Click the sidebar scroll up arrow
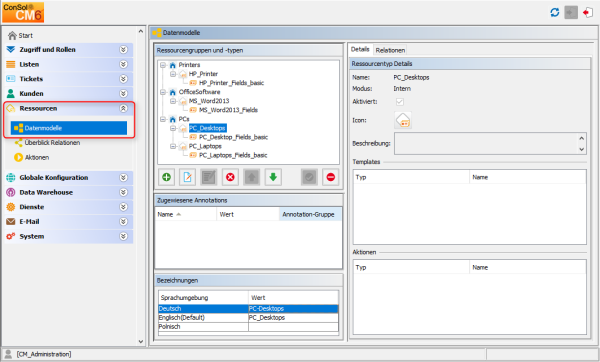 point(141,31)
